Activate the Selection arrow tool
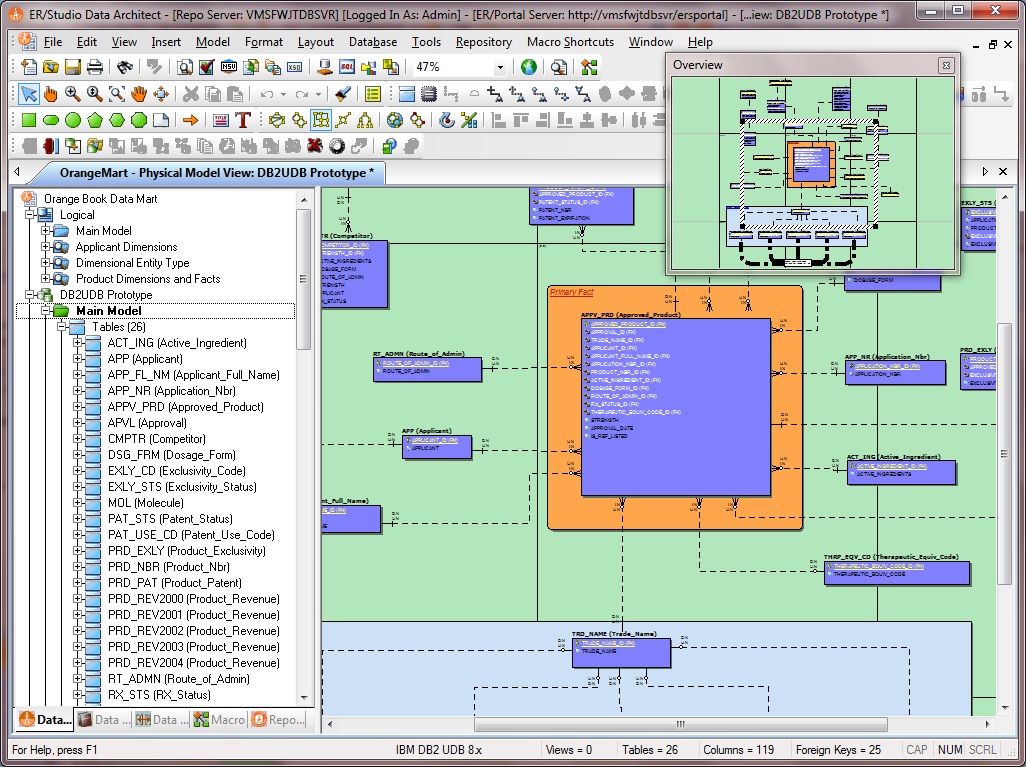This screenshot has height=767, width=1026. tap(28, 94)
